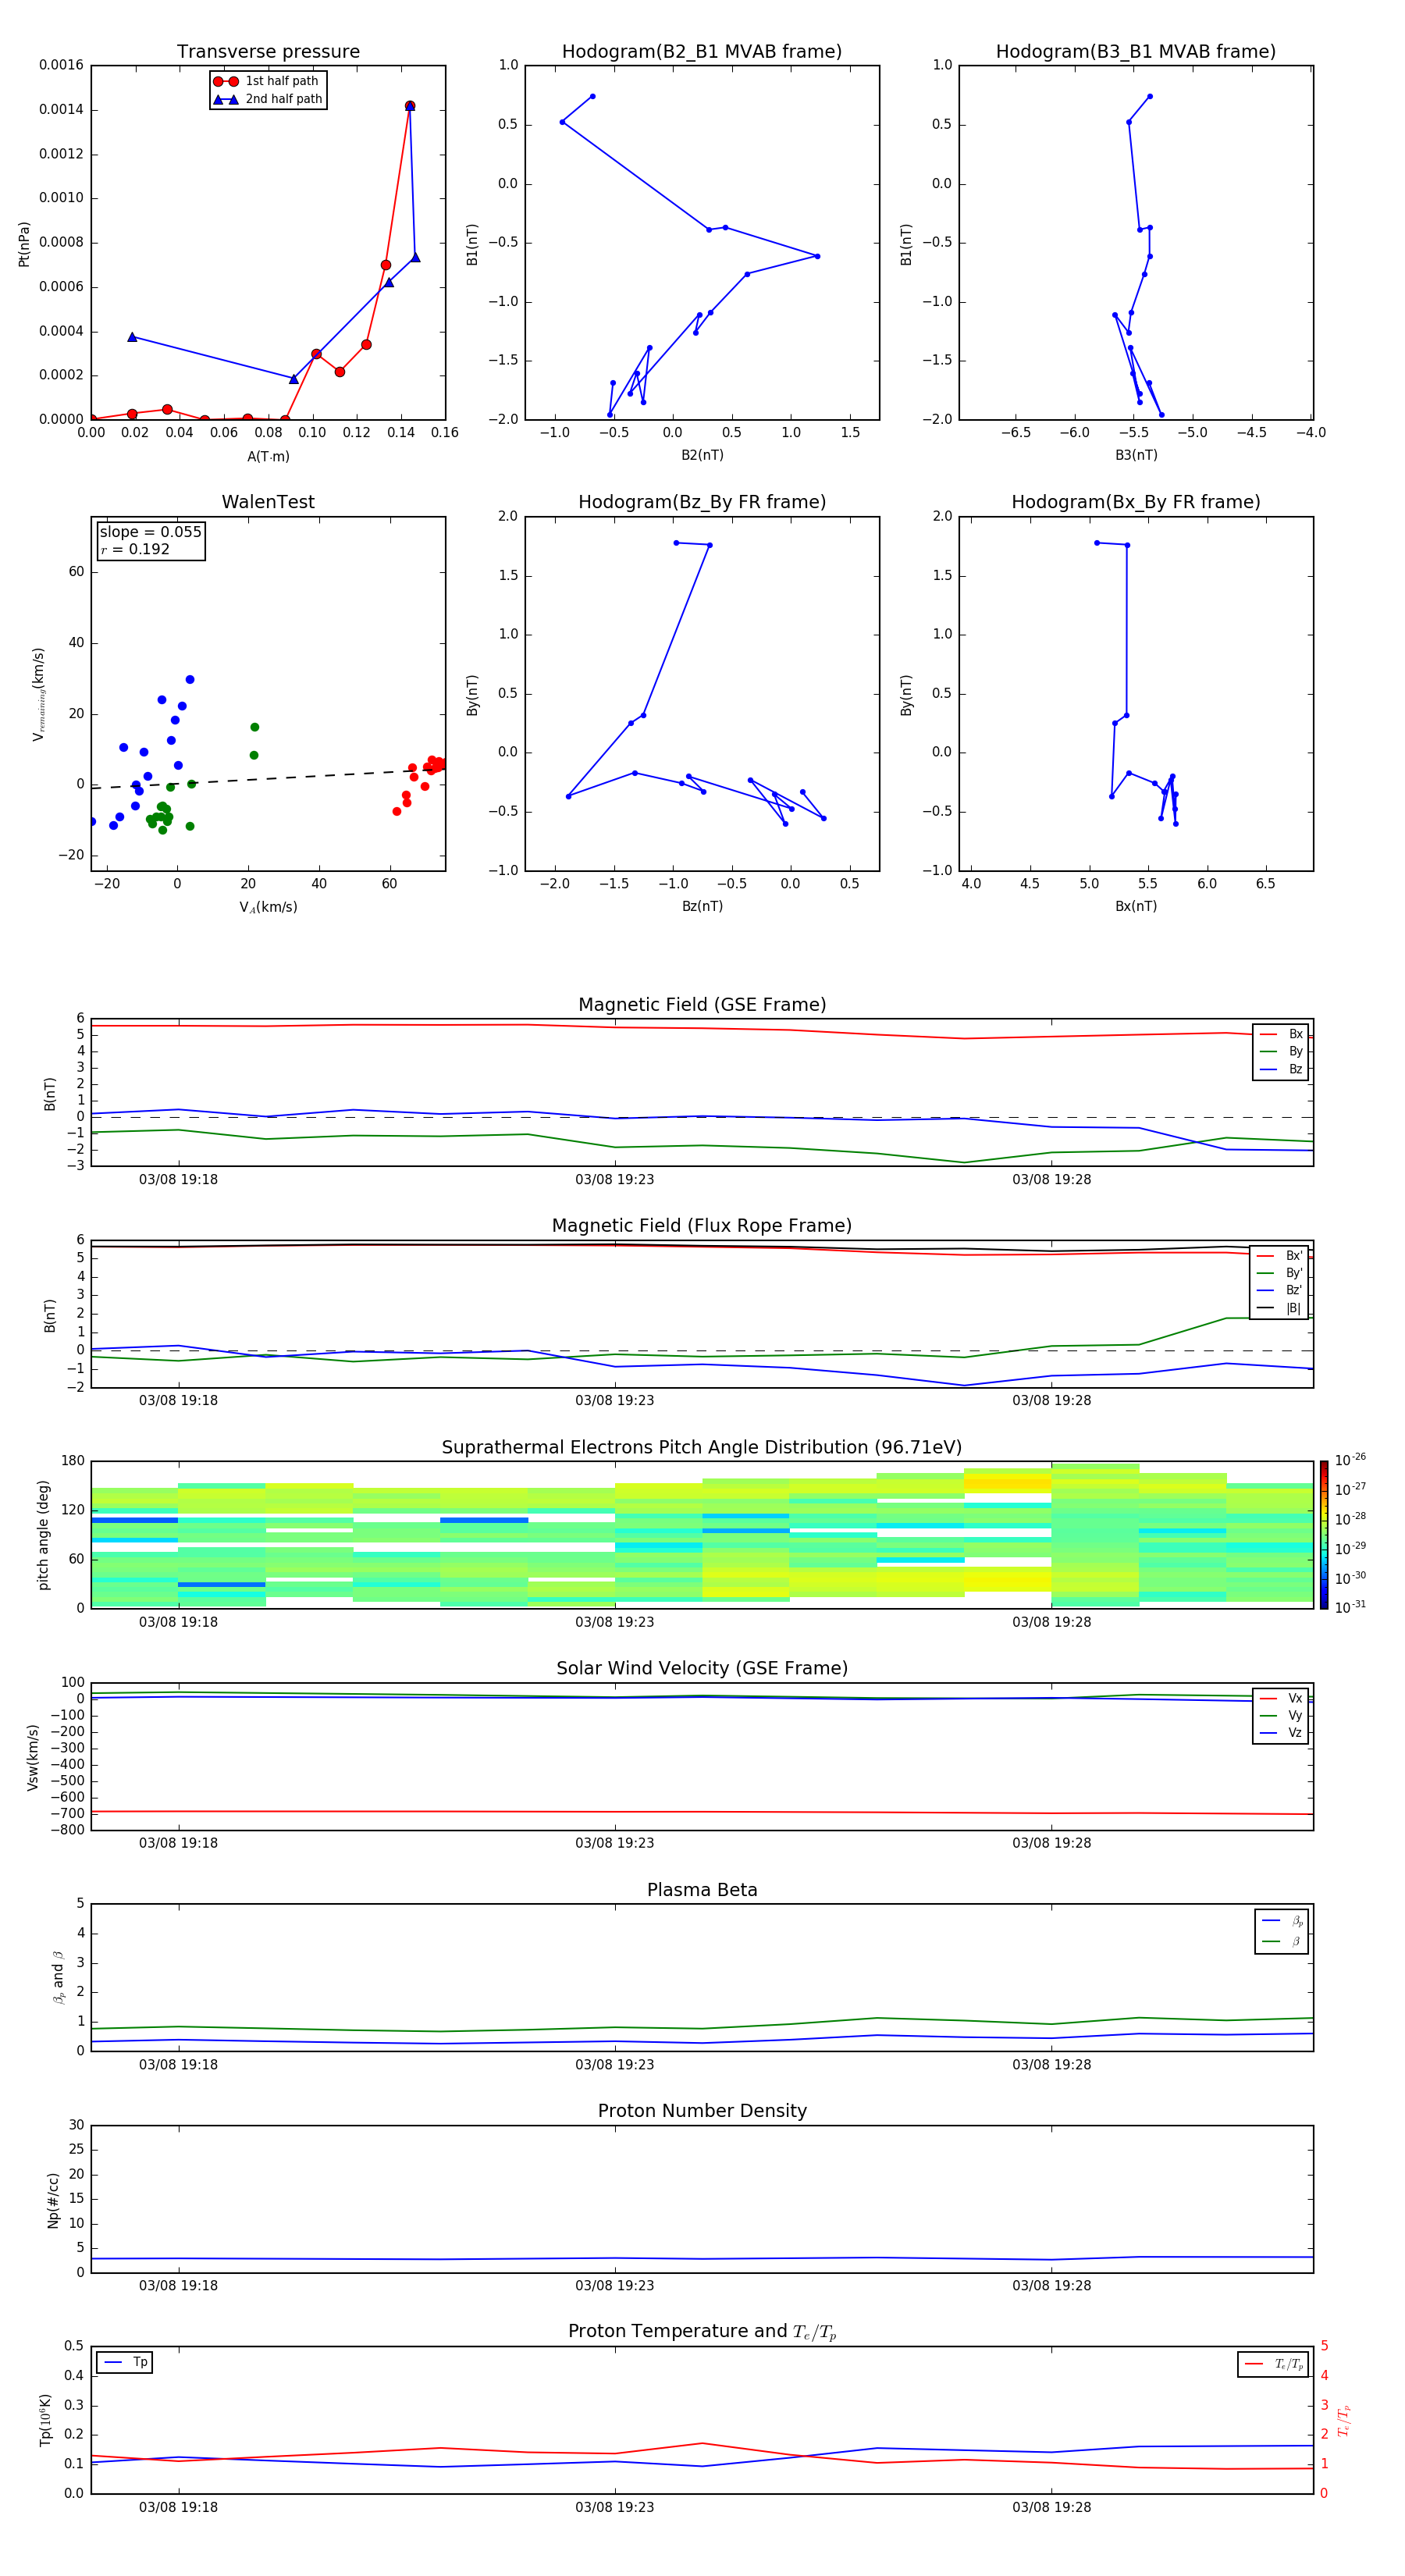
Task: Click the 'Proton Number Density' title
Action: (x=702, y=2111)
